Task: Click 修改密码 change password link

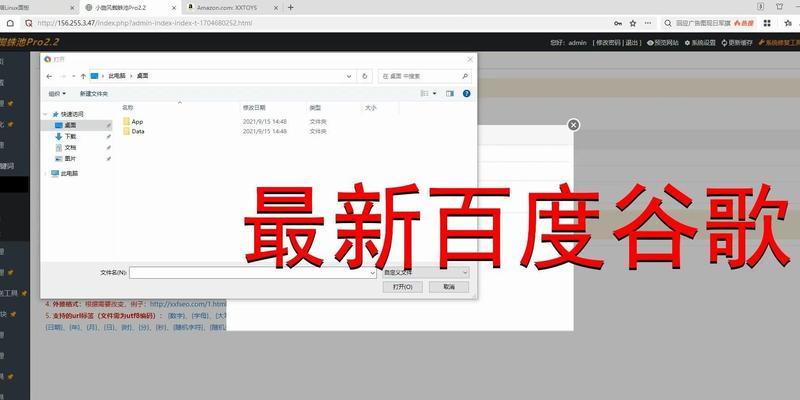Action: [608, 43]
